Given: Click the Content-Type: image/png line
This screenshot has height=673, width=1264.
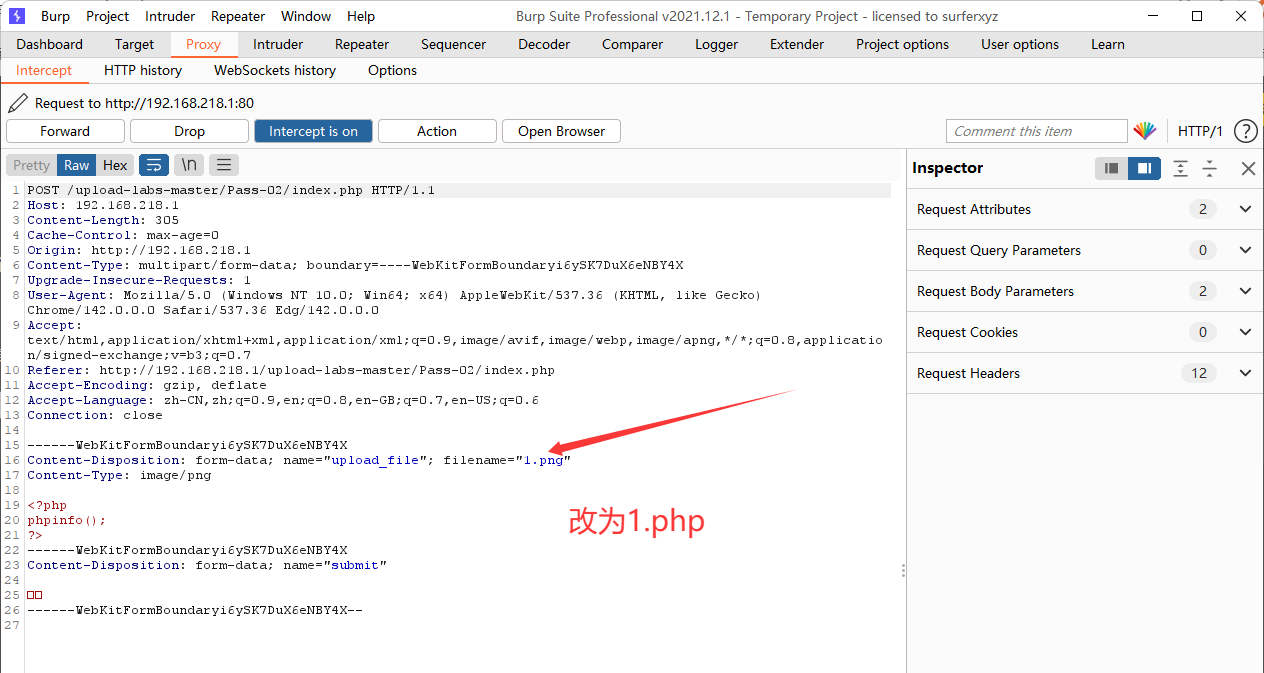Looking at the screenshot, I should click(119, 475).
